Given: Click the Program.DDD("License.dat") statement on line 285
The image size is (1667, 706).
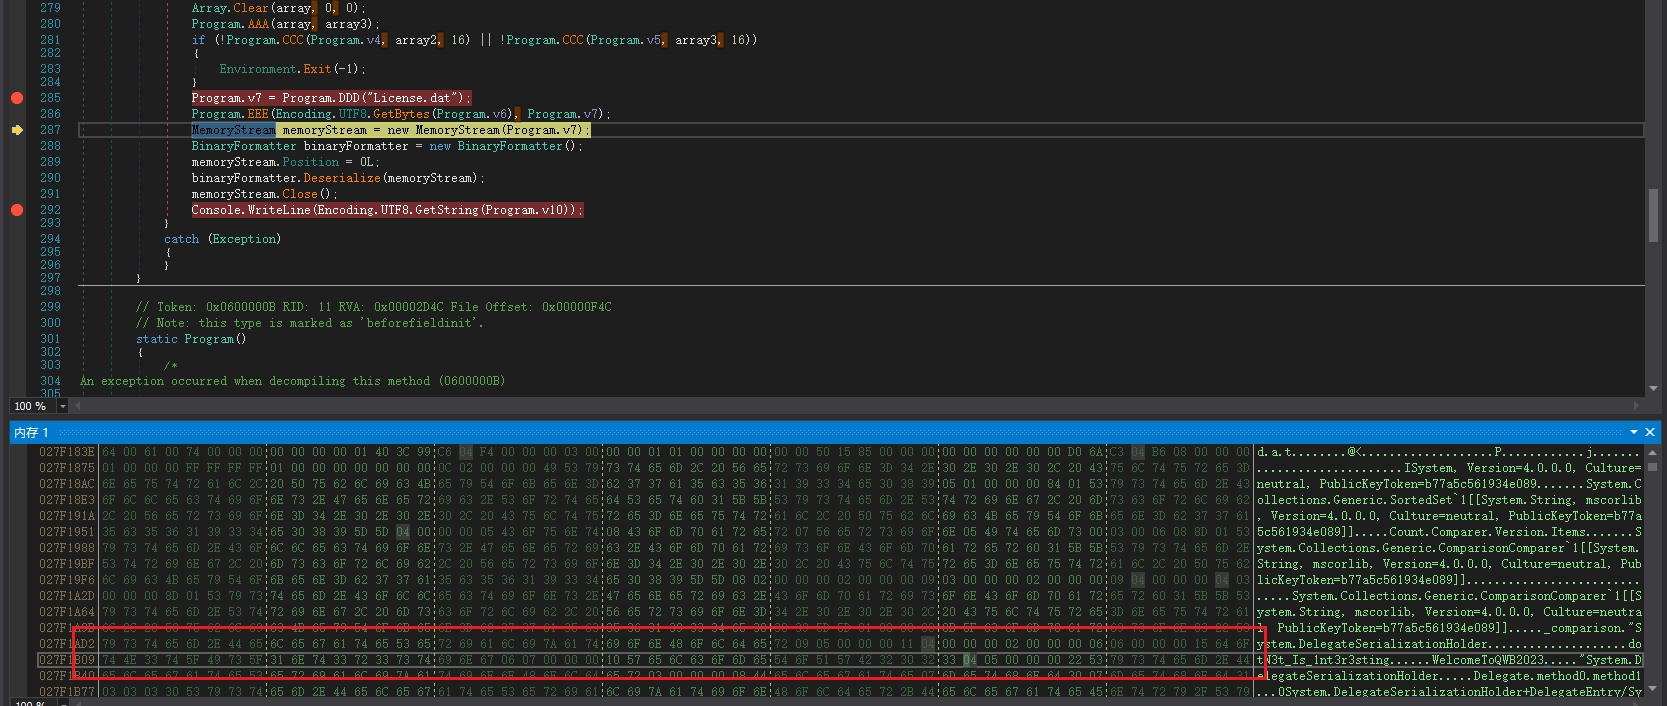Looking at the screenshot, I should click(x=331, y=98).
